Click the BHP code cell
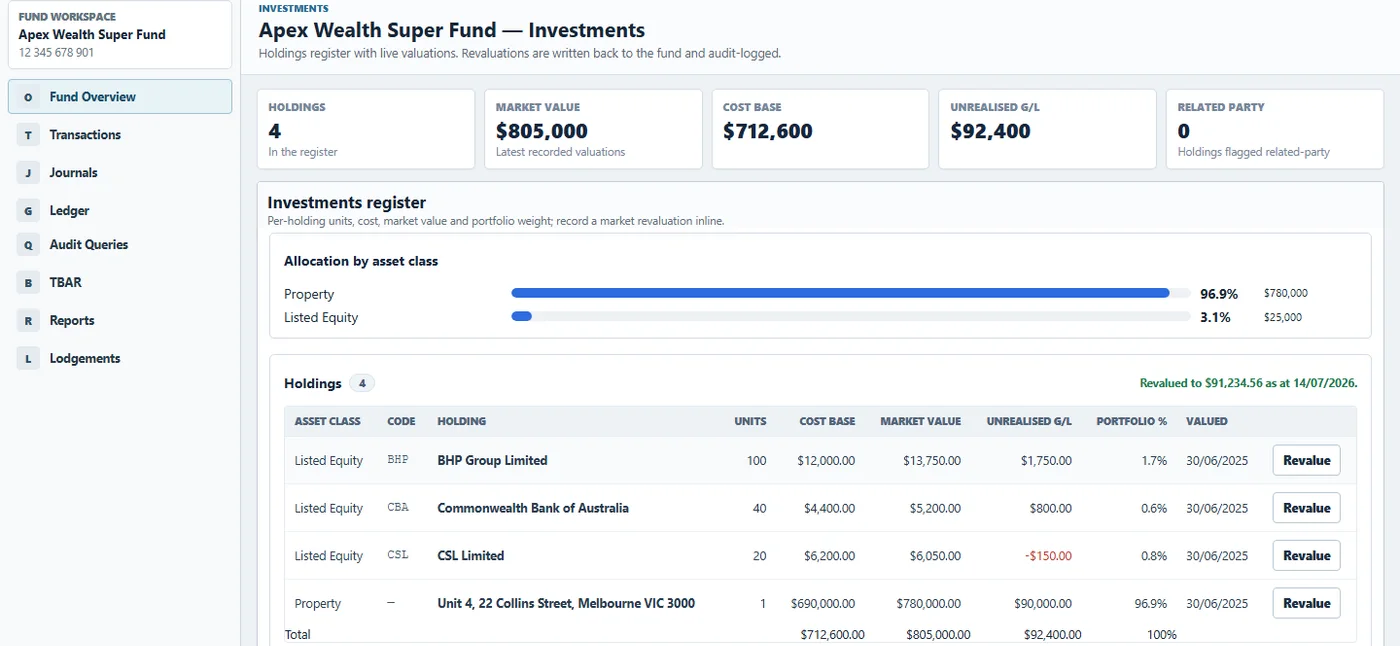The width and height of the screenshot is (1400, 646). point(398,461)
